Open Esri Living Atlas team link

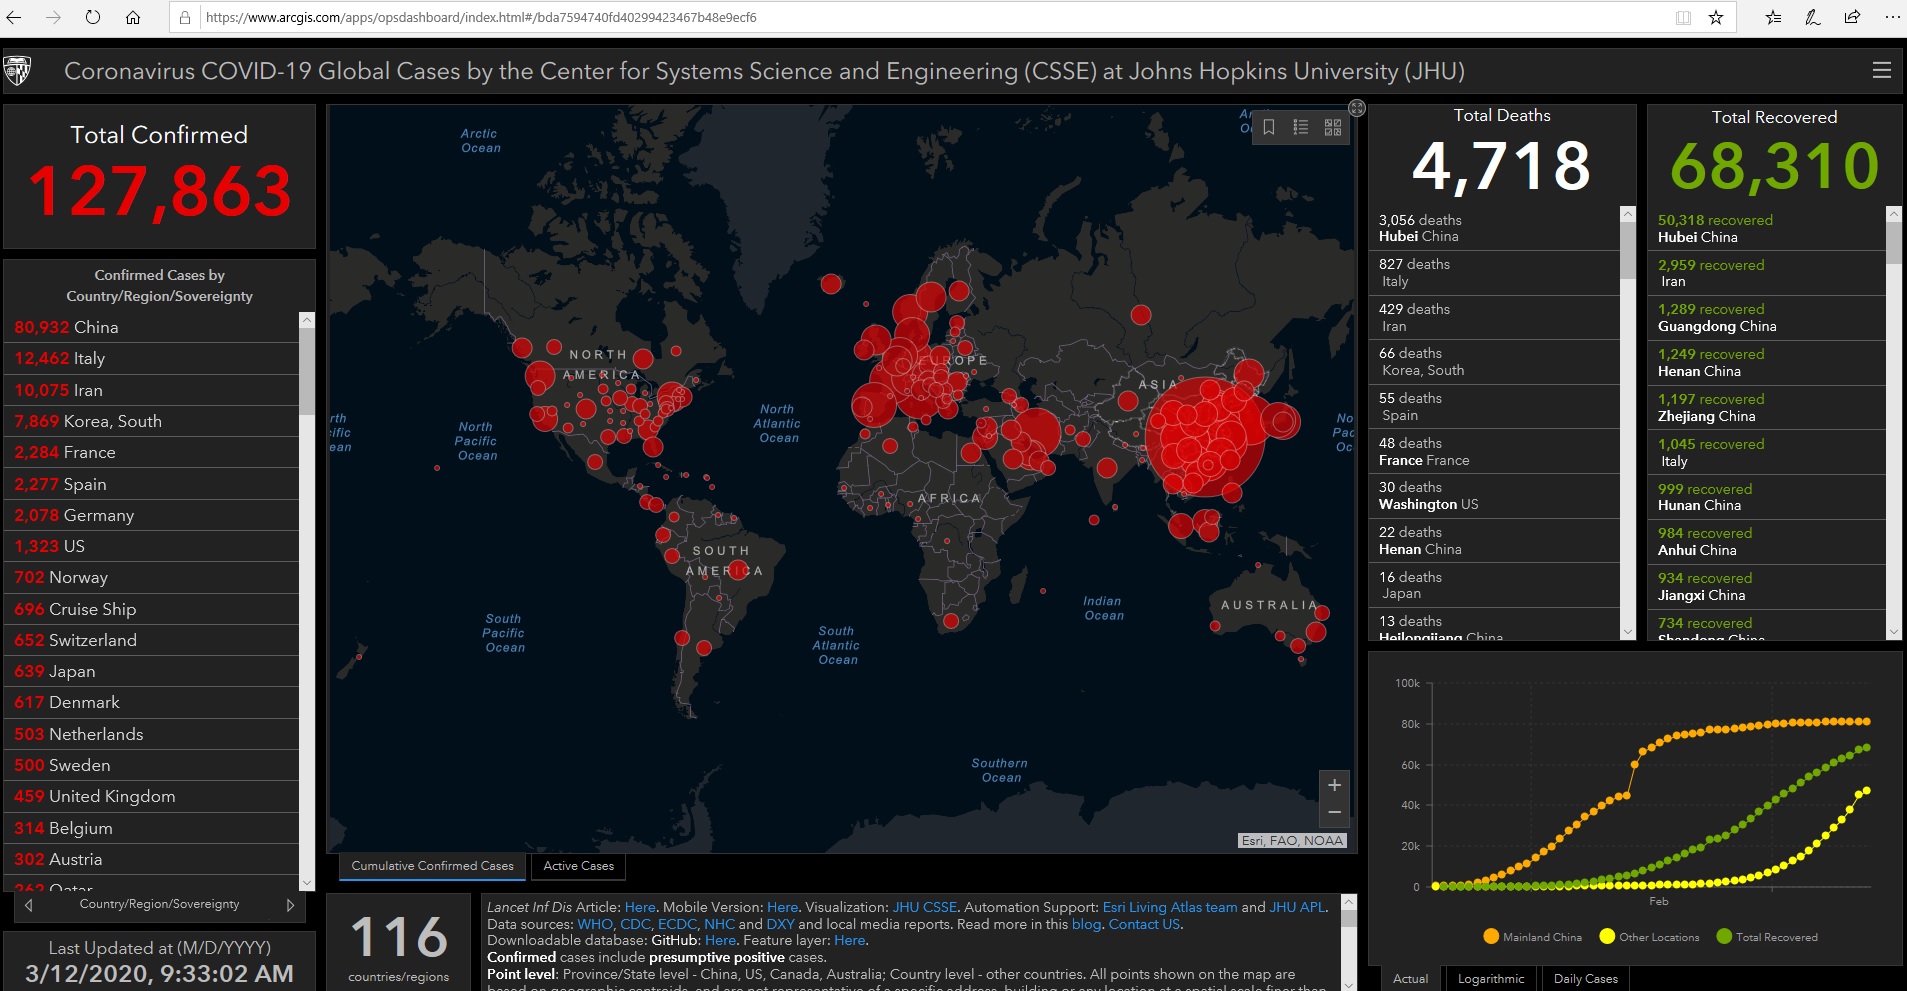(x=1170, y=907)
